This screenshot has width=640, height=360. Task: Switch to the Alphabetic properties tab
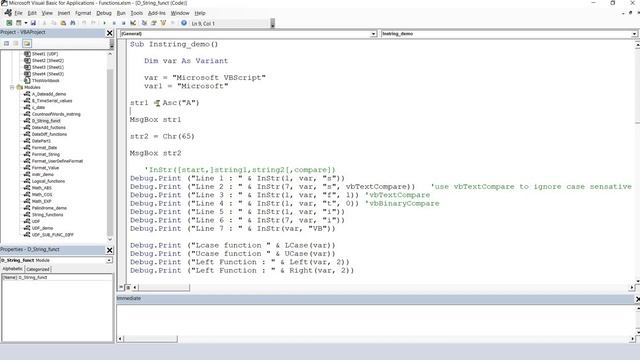pyautogui.click(x=13, y=269)
